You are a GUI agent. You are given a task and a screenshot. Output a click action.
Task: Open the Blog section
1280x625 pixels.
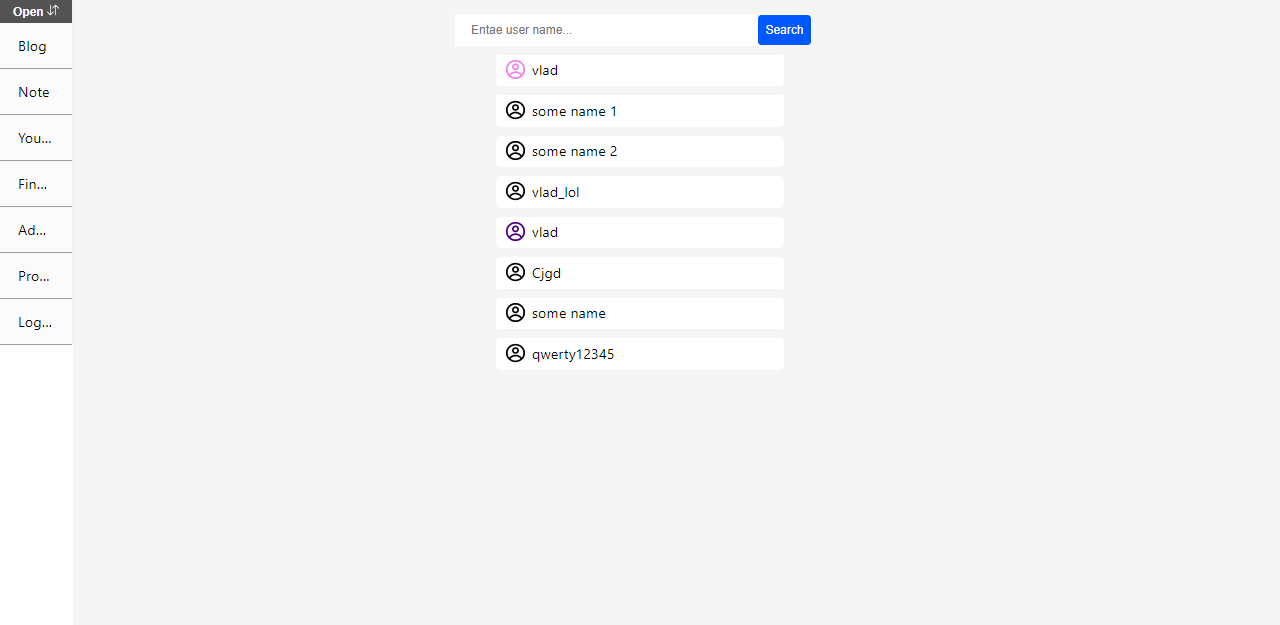[32, 46]
